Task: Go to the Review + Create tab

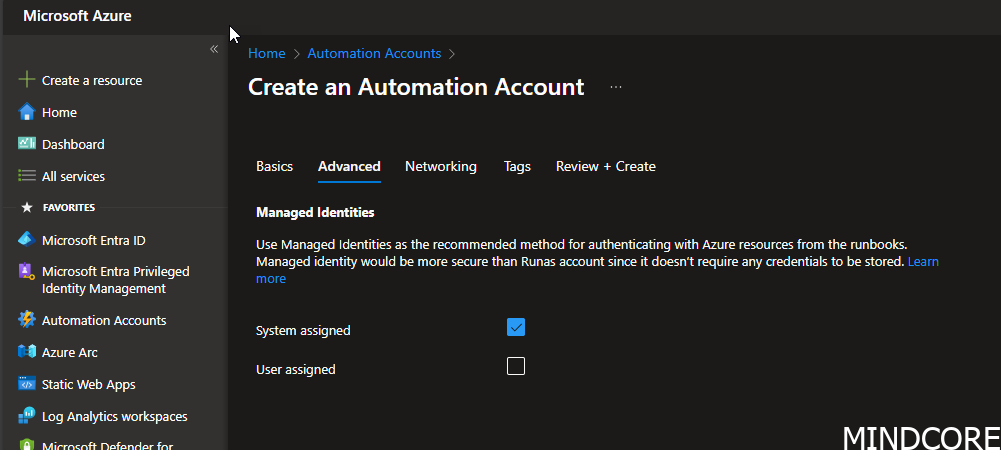Action: pyautogui.click(x=605, y=166)
